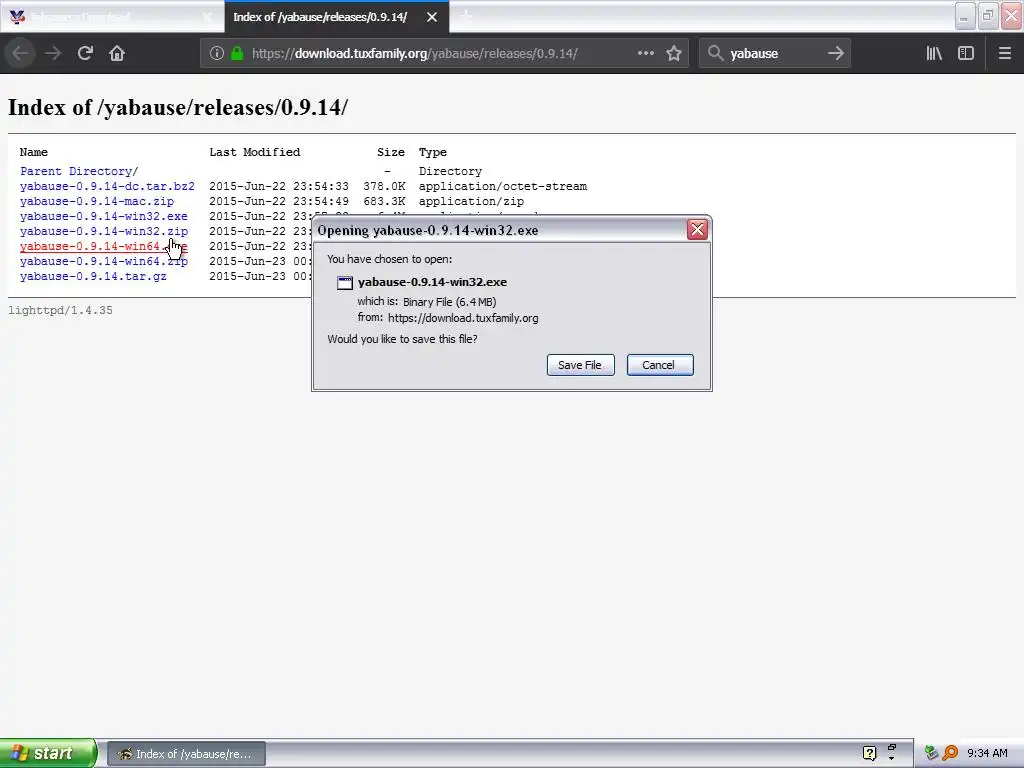Click the 9:34 AM system clock
This screenshot has height=768, width=1024.
(x=987, y=753)
